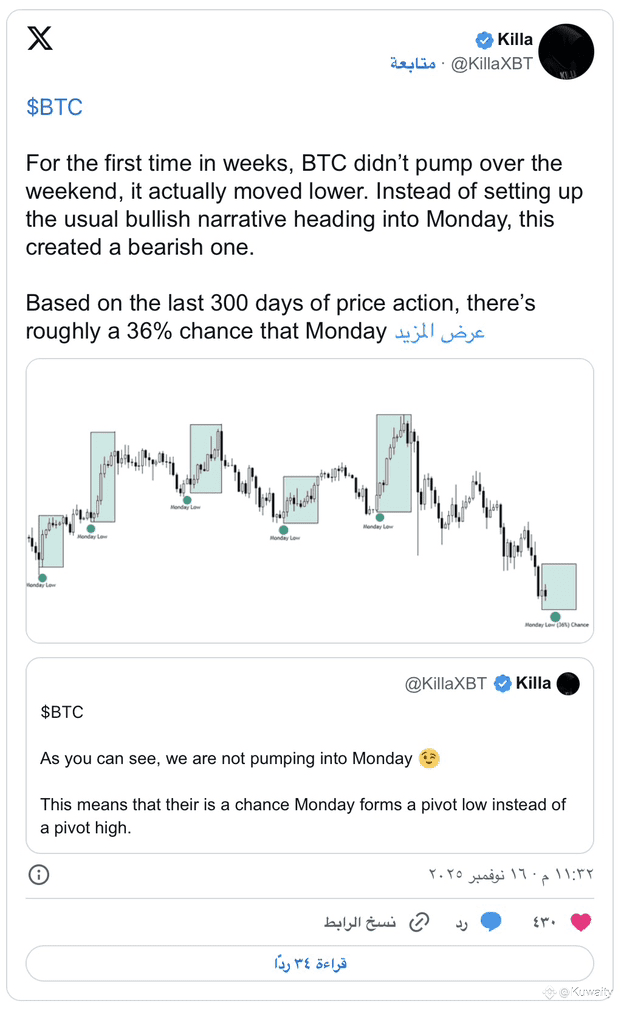Image resolution: width=621 pixels, height=1009 pixels.
Task: Open Killa's profile avatar
Action: [x=566, y=51]
